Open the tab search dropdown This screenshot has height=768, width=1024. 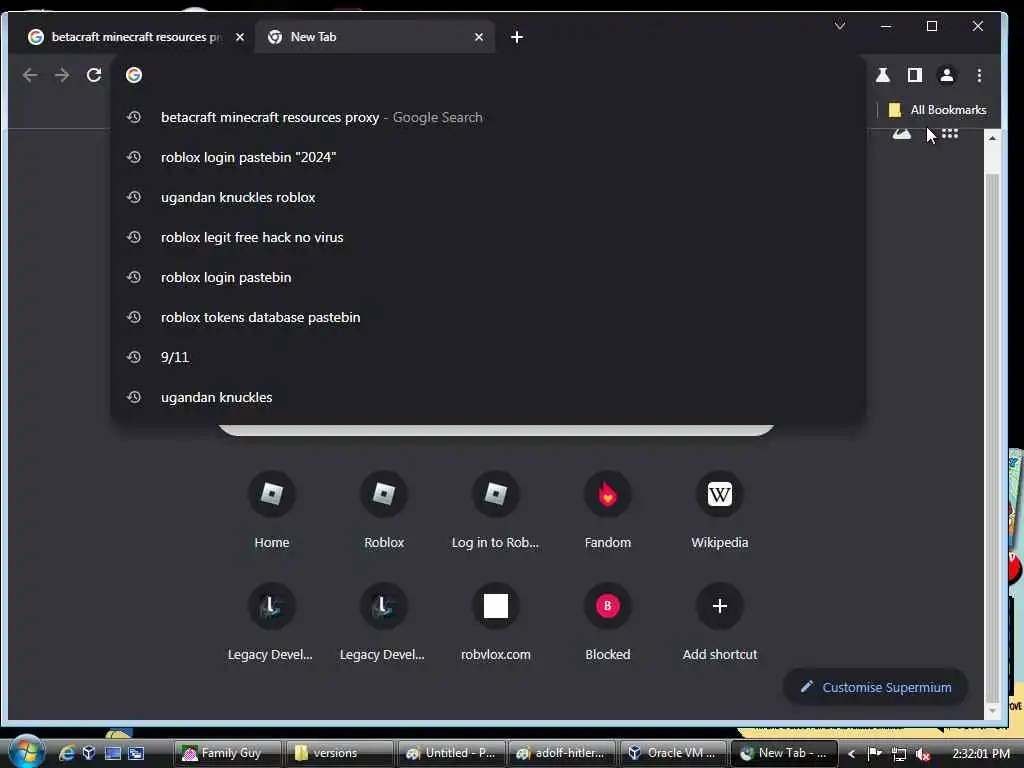840,26
